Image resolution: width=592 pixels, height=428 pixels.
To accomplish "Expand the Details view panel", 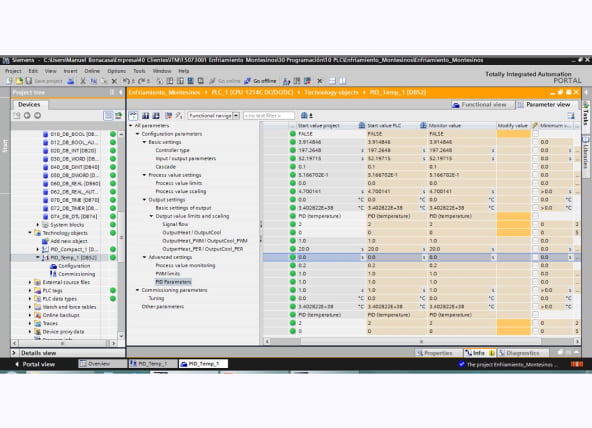I will [x=14, y=353].
